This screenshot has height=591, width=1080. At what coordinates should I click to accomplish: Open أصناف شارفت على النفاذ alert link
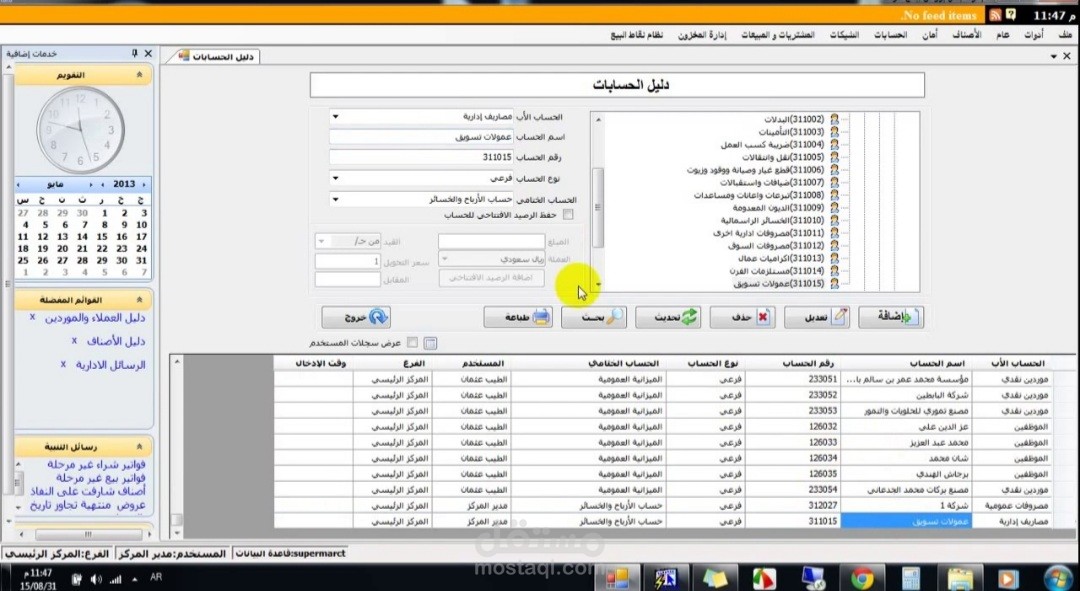click(88, 491)
